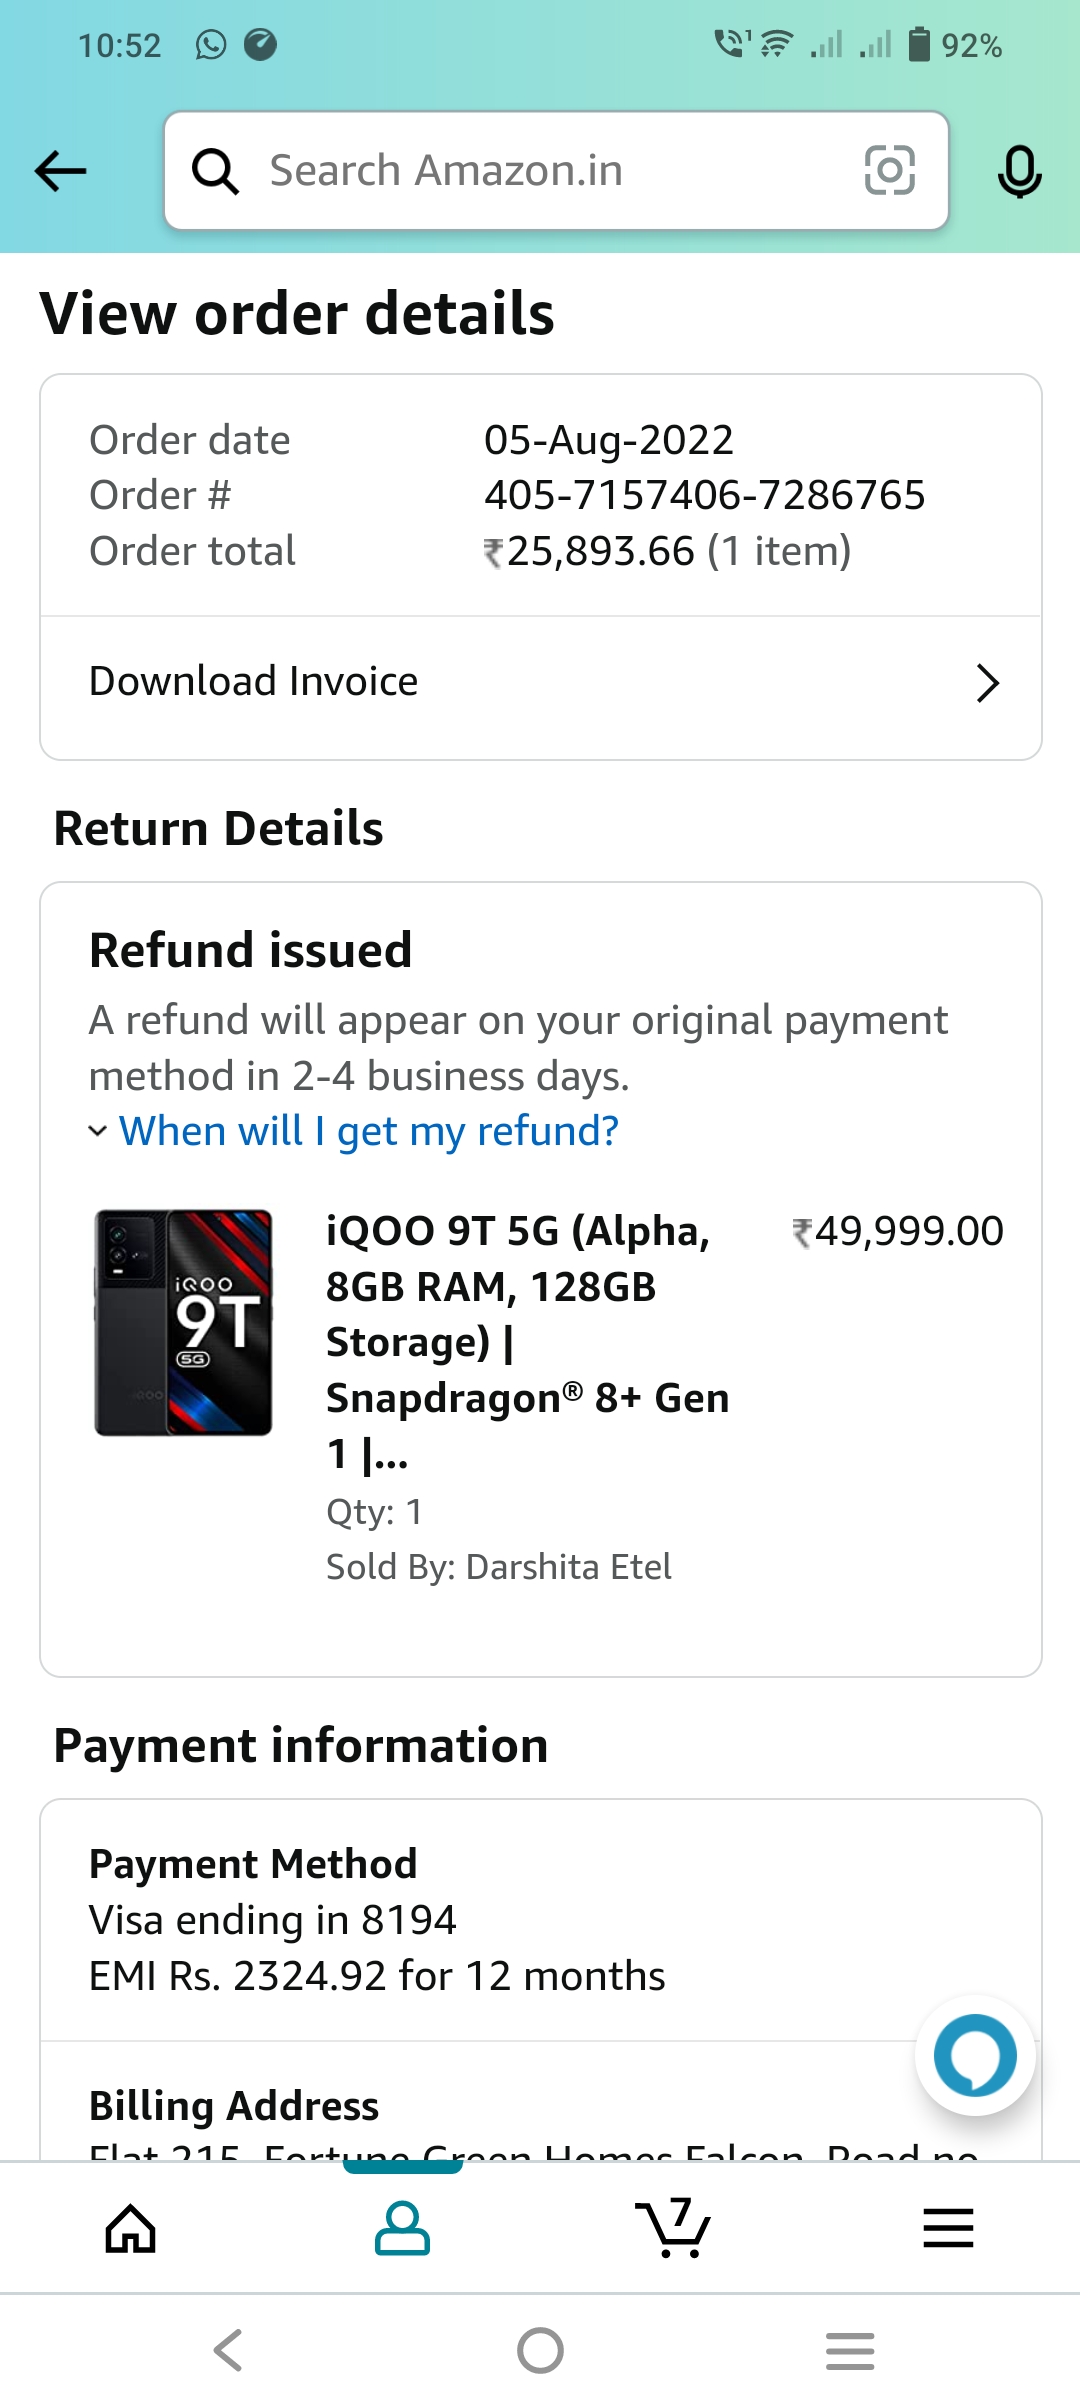Open the Alexa assistant floating button
This screenshot has height=2408, width=1080.
[975, 2055]
